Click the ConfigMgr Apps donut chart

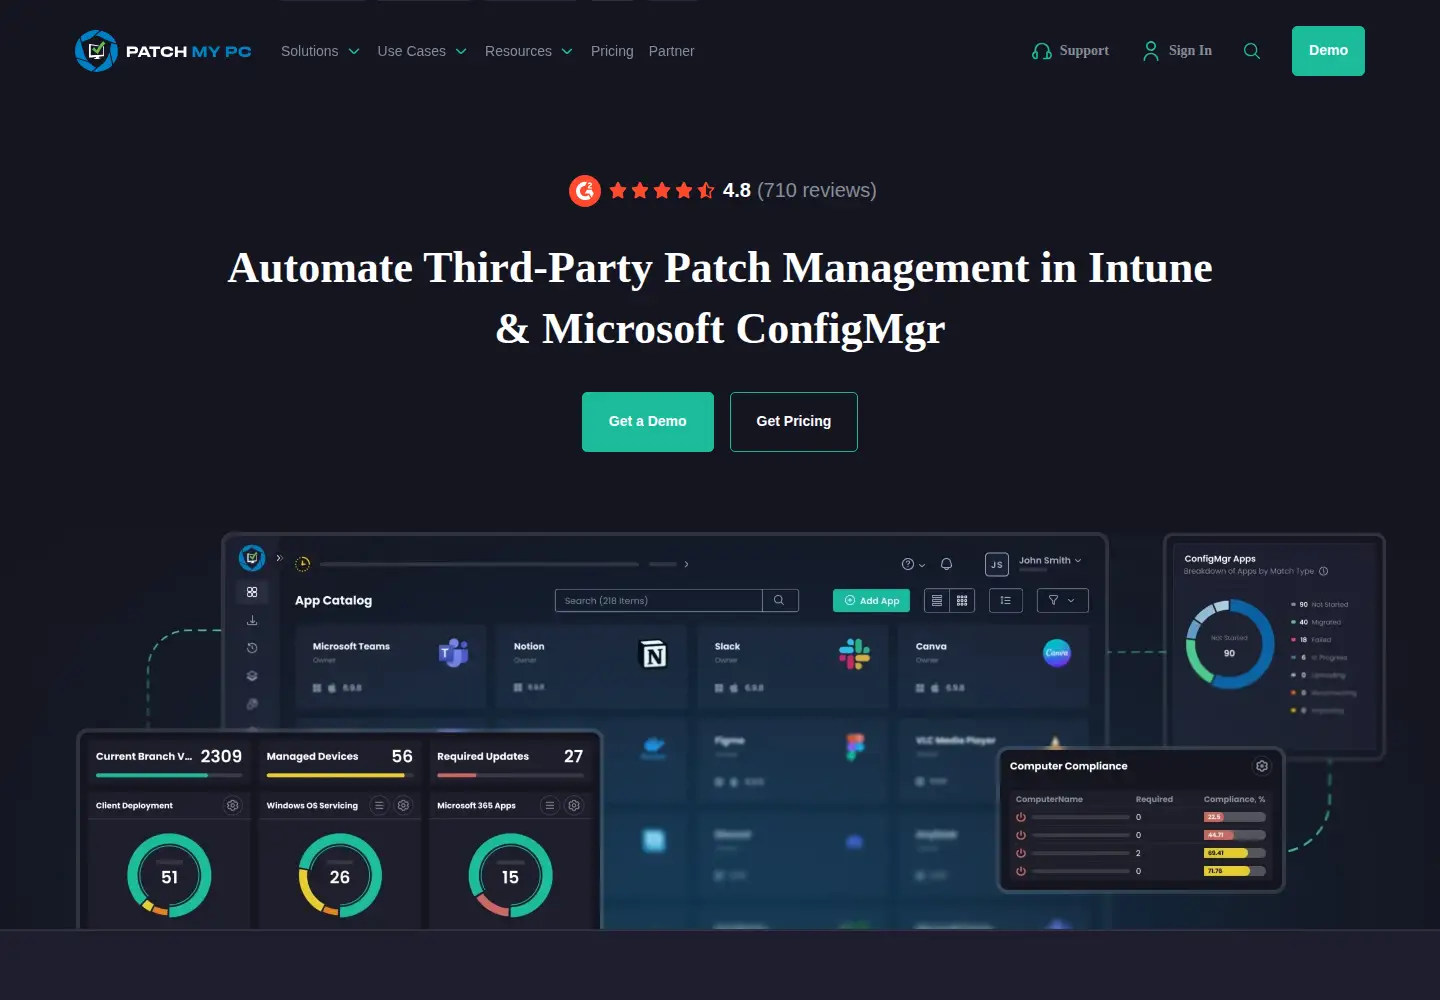click(1230, 644)
